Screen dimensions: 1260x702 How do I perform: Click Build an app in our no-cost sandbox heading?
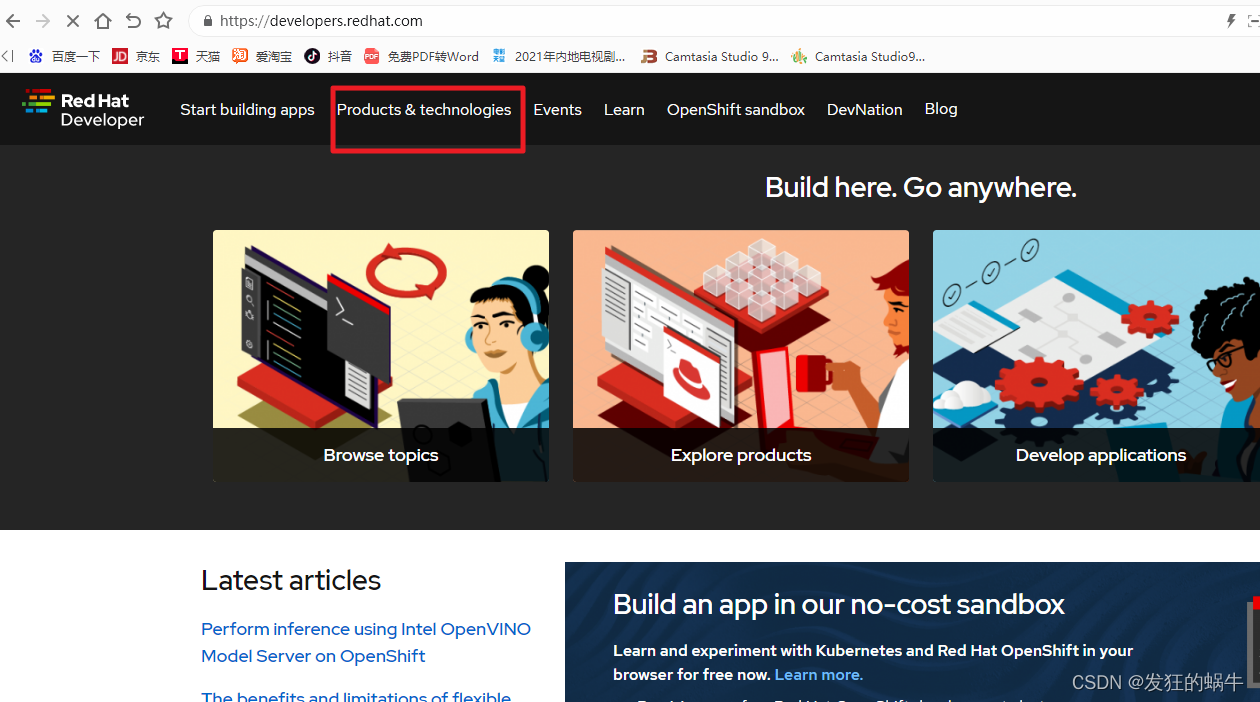click(839, 604)
